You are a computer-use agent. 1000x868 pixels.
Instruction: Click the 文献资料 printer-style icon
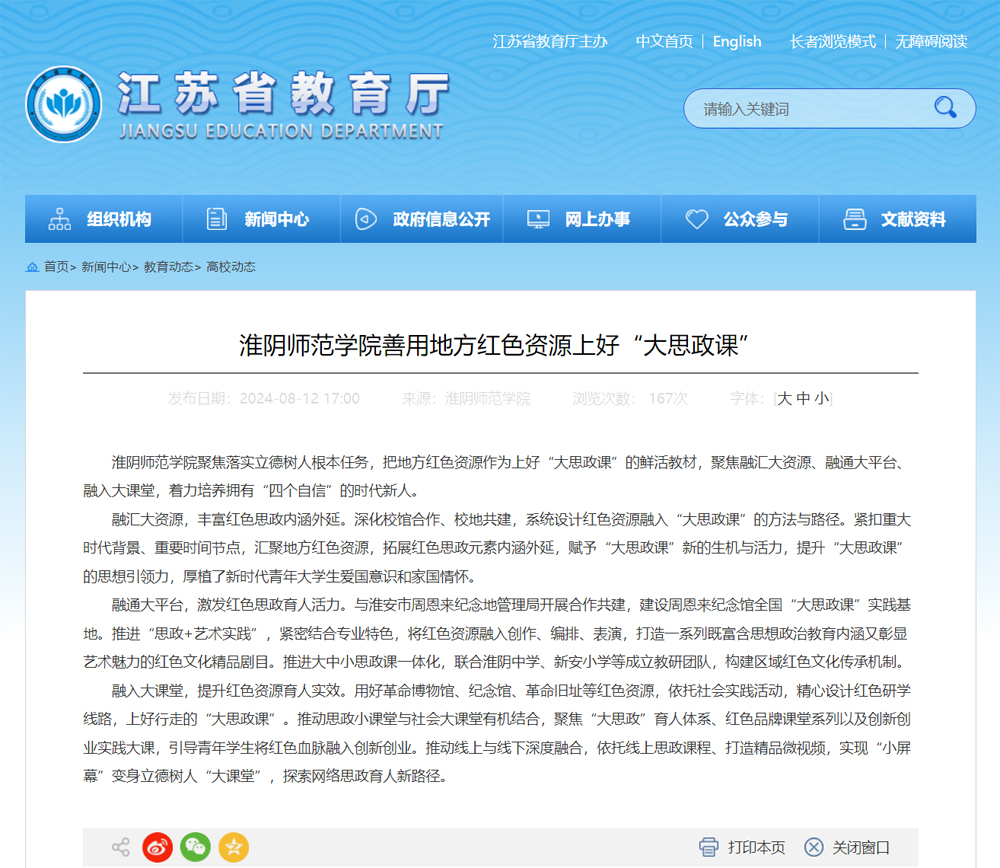click(x=855, y=219)
